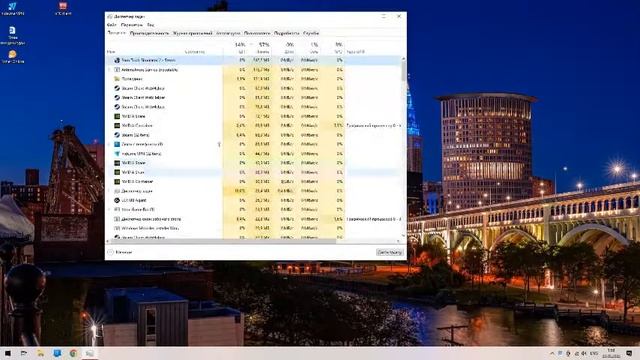This screenshot has height=360, width=640.
Task: Open the Файл menu in Task Manager
Action: 111,25
